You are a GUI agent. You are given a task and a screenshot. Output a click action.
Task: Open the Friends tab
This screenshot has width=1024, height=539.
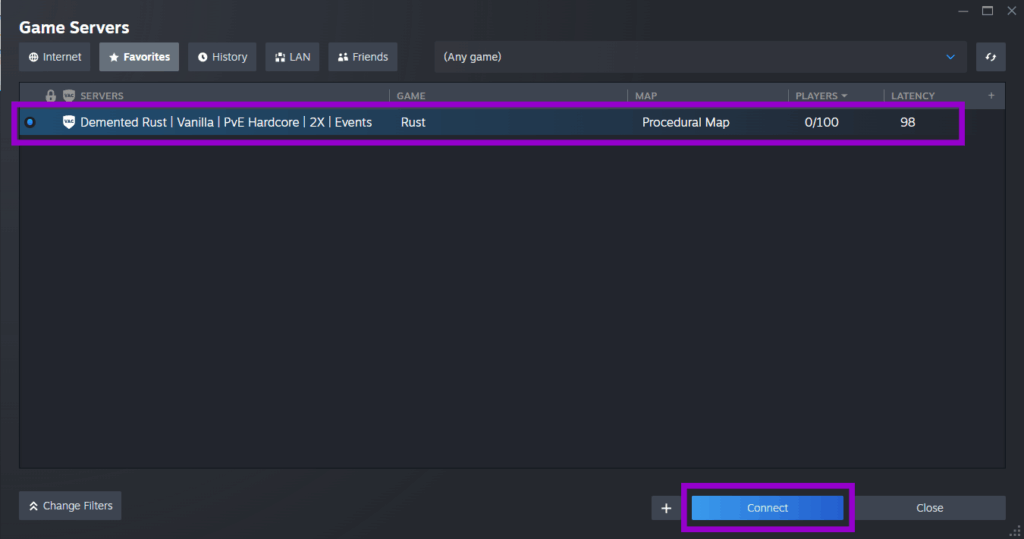[362, 57]
